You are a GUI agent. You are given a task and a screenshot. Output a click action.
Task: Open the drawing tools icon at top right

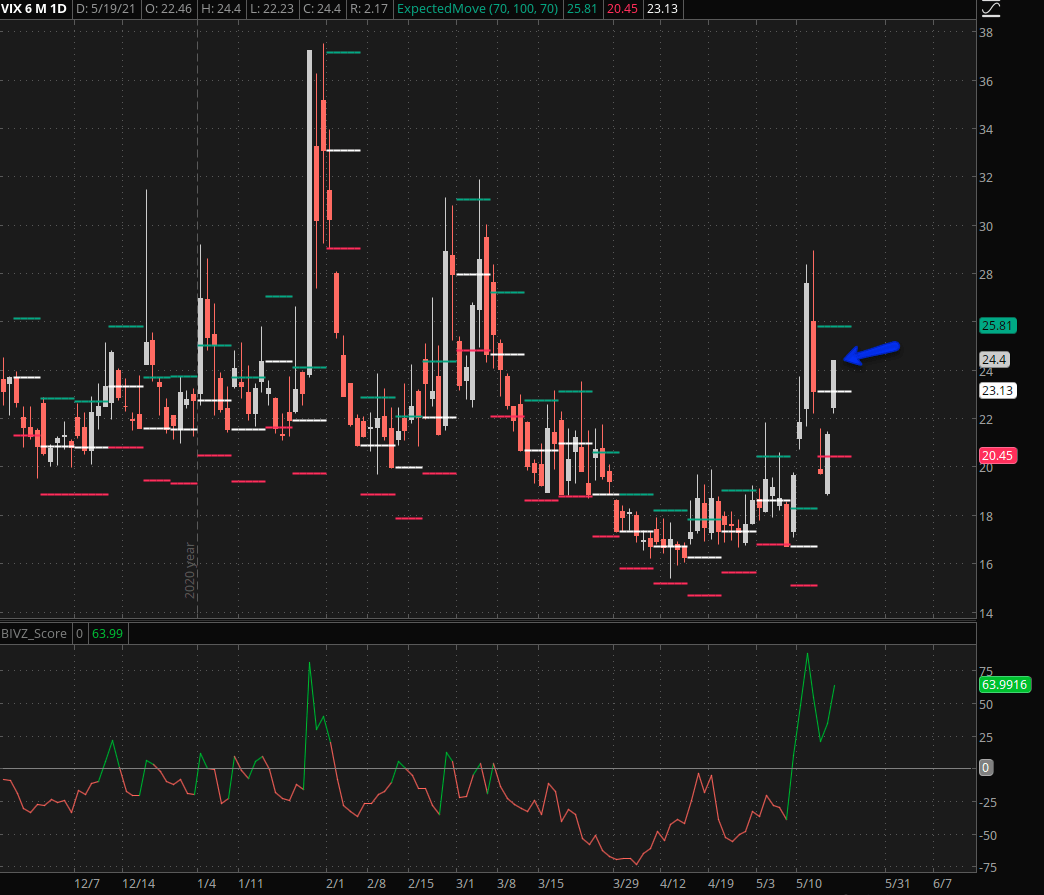[991, 9]
